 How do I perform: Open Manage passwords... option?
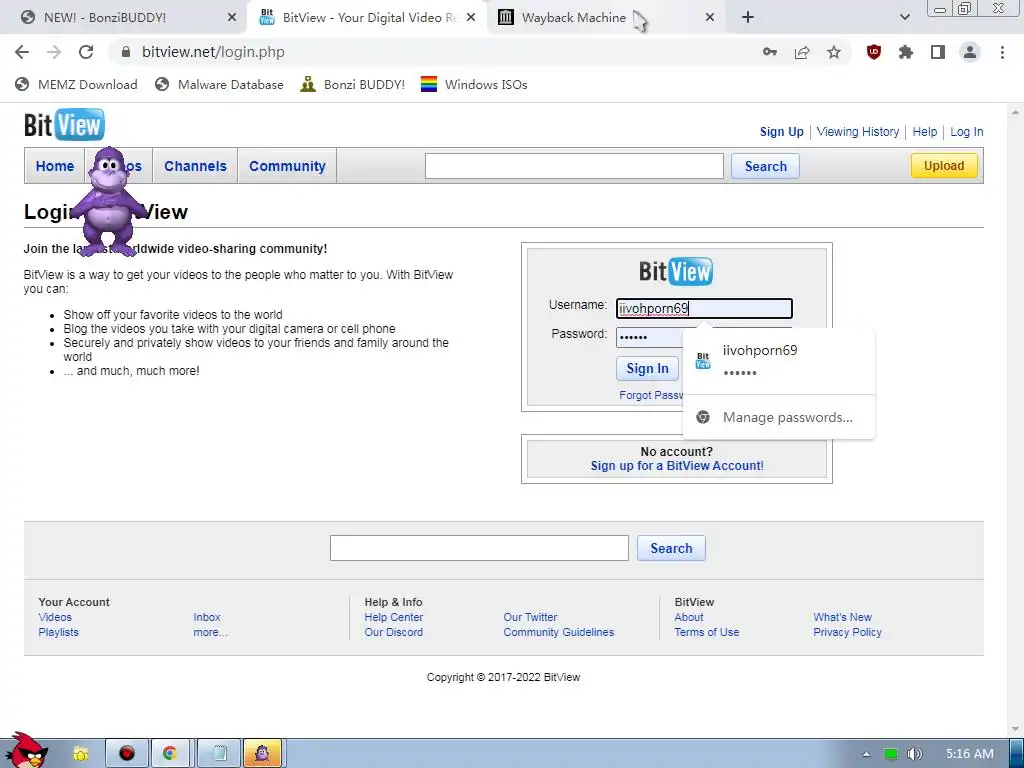point(778,417)
